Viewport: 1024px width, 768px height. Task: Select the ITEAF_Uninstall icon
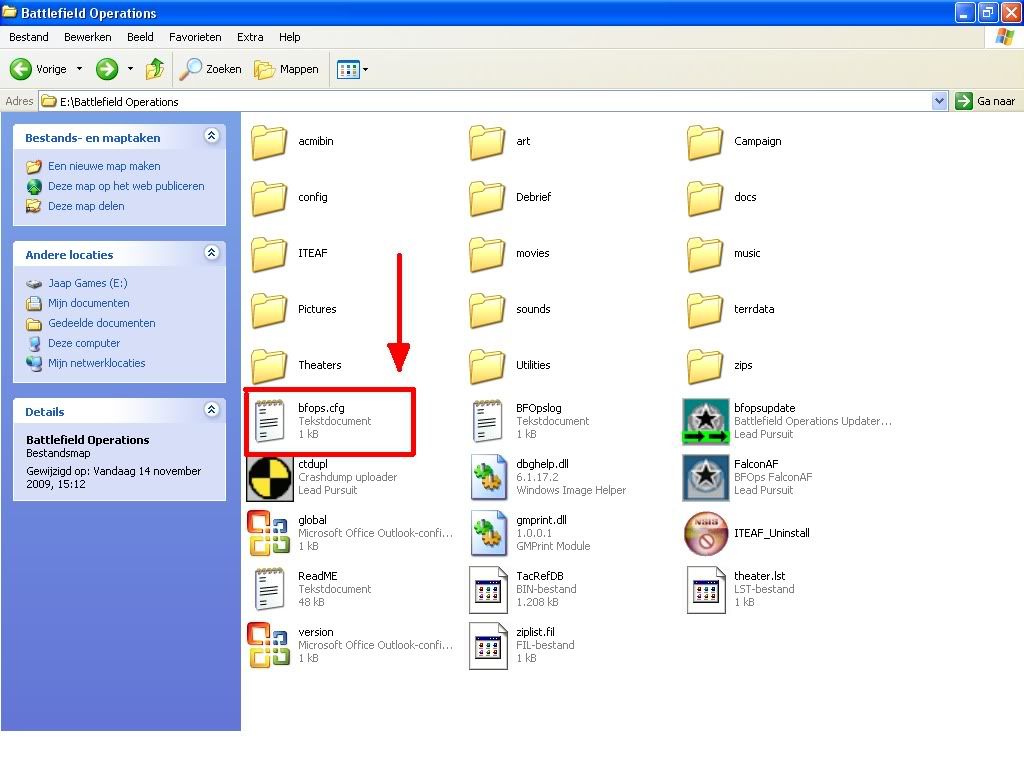705,533
